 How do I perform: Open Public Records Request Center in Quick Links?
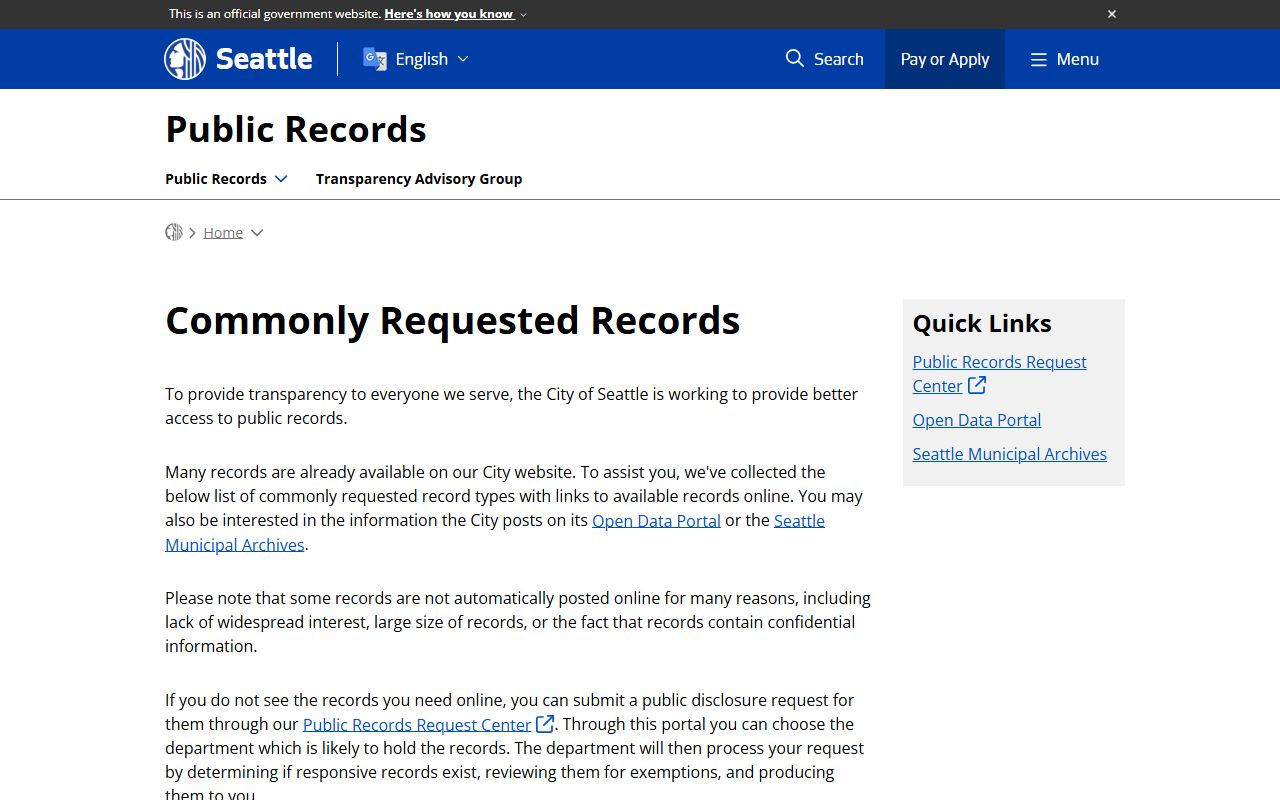(999, 374)
